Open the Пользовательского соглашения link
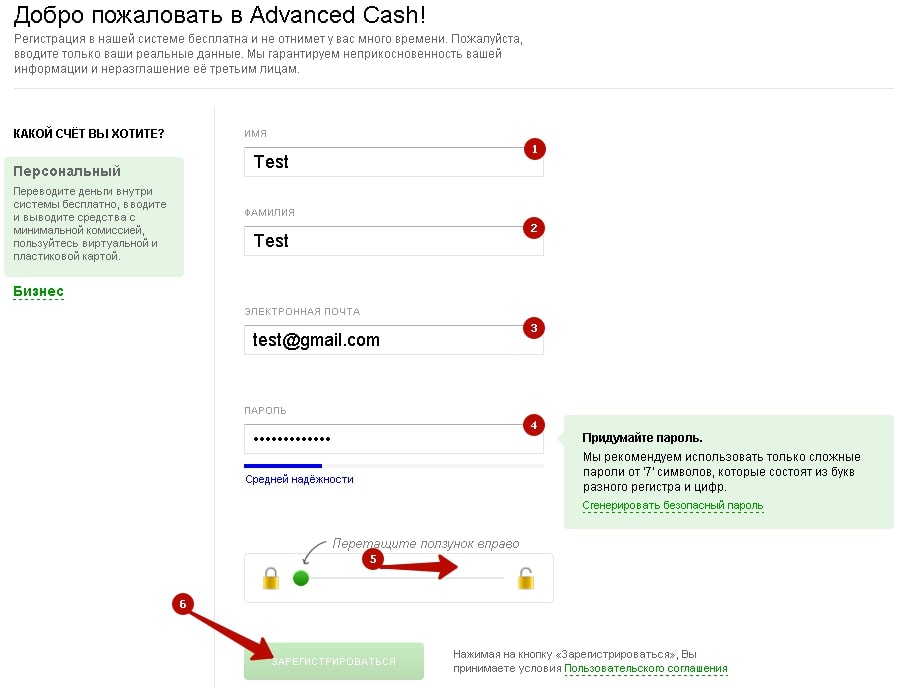Image resolution: width=901 pixels, height=688 pixels. click(x=646, y=668)
